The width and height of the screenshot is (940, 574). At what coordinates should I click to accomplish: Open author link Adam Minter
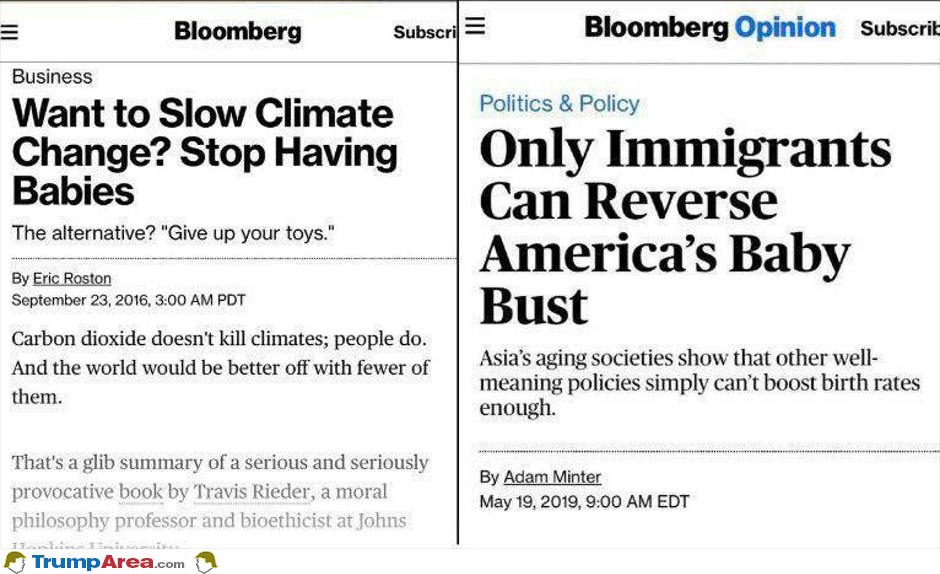[x=552, y=477]
